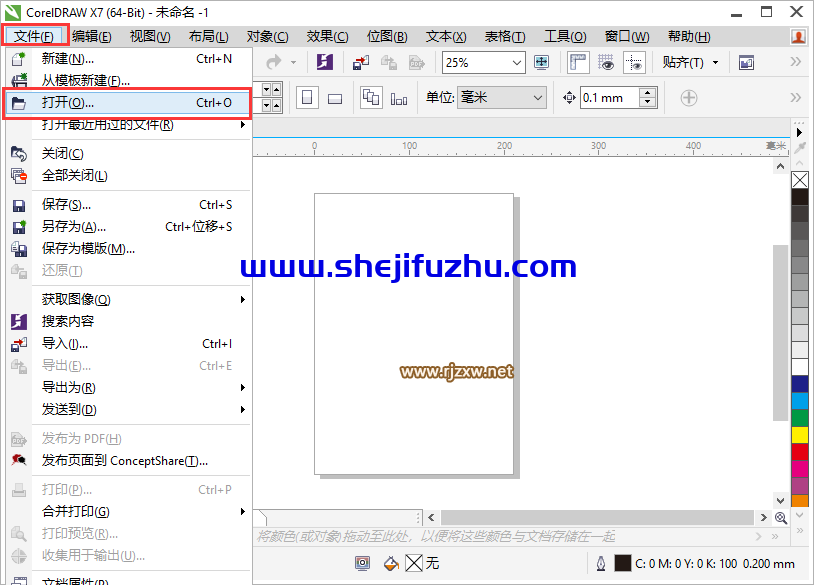Screen dimensions: 814x585
Task: Open the 视图(V) menu
Action: point(150,36)
